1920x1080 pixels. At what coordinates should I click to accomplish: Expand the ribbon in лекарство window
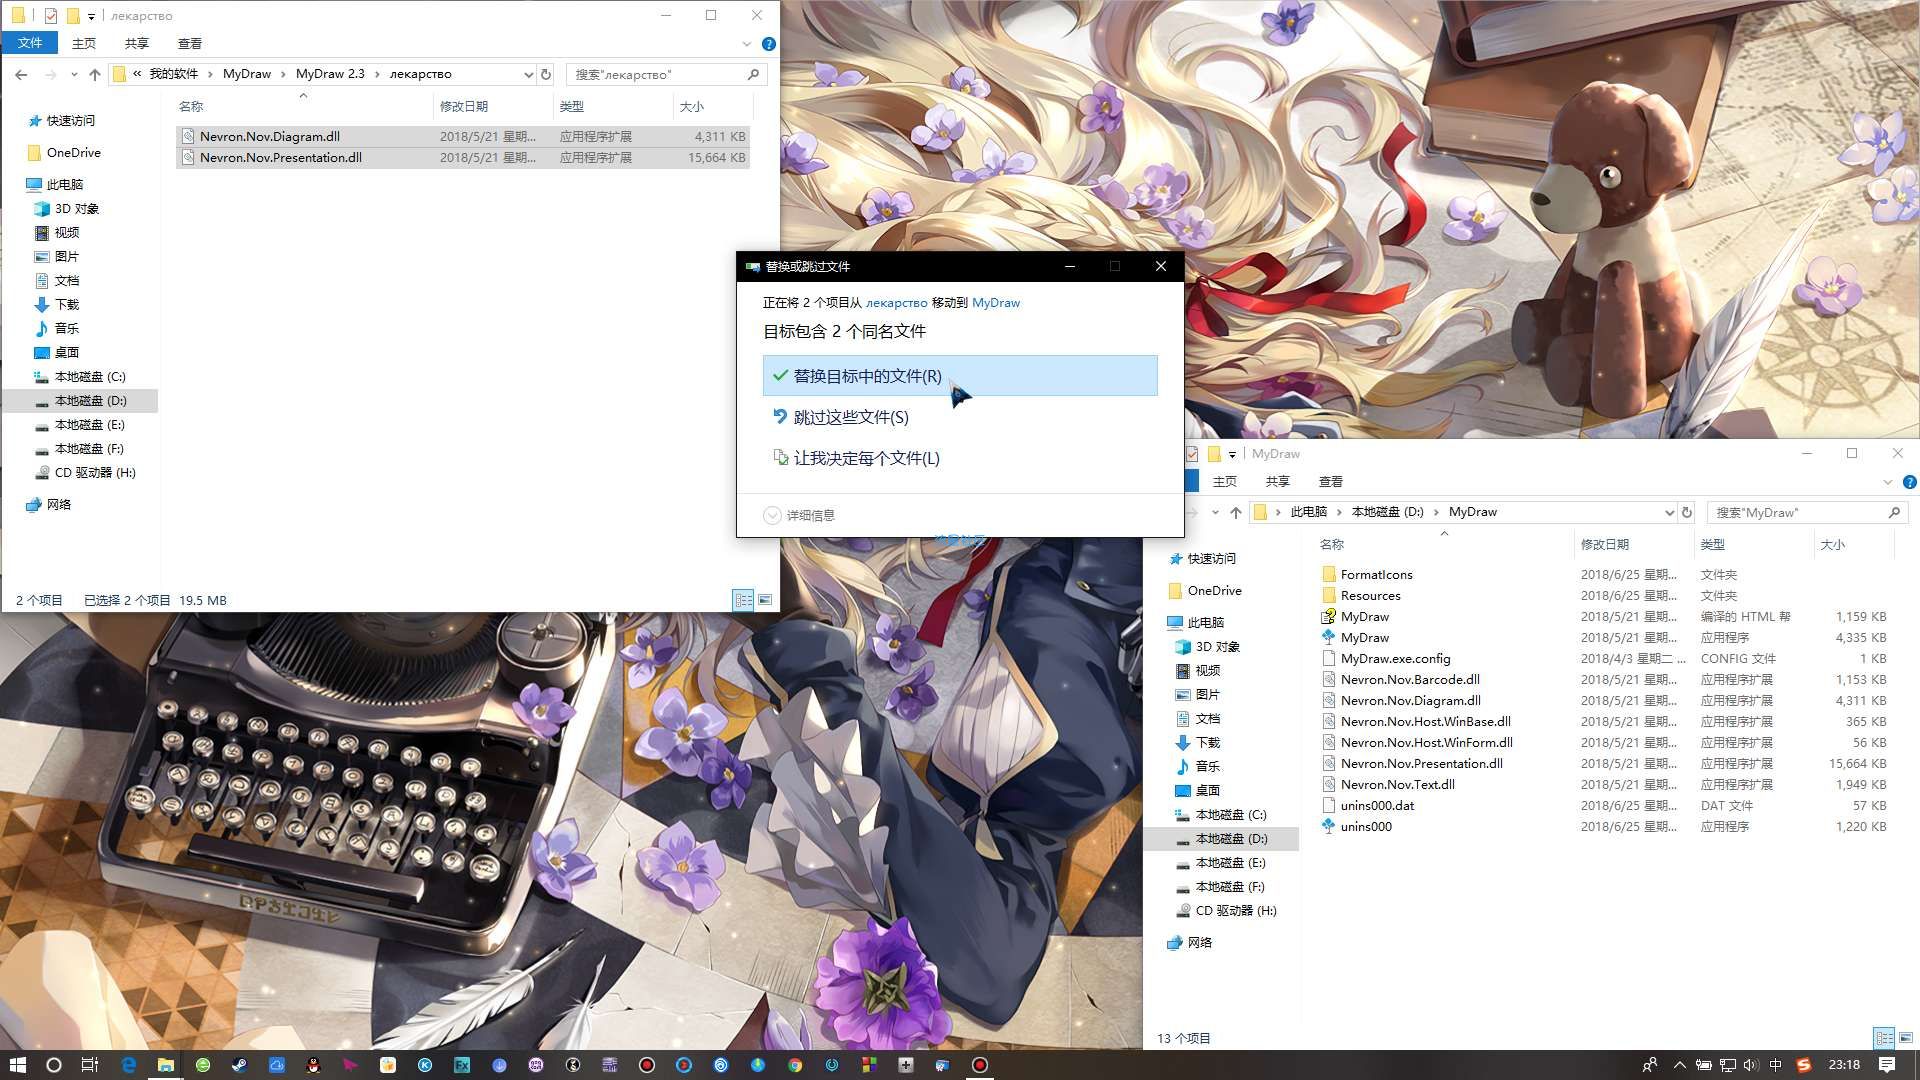click(x=746, y=44)
